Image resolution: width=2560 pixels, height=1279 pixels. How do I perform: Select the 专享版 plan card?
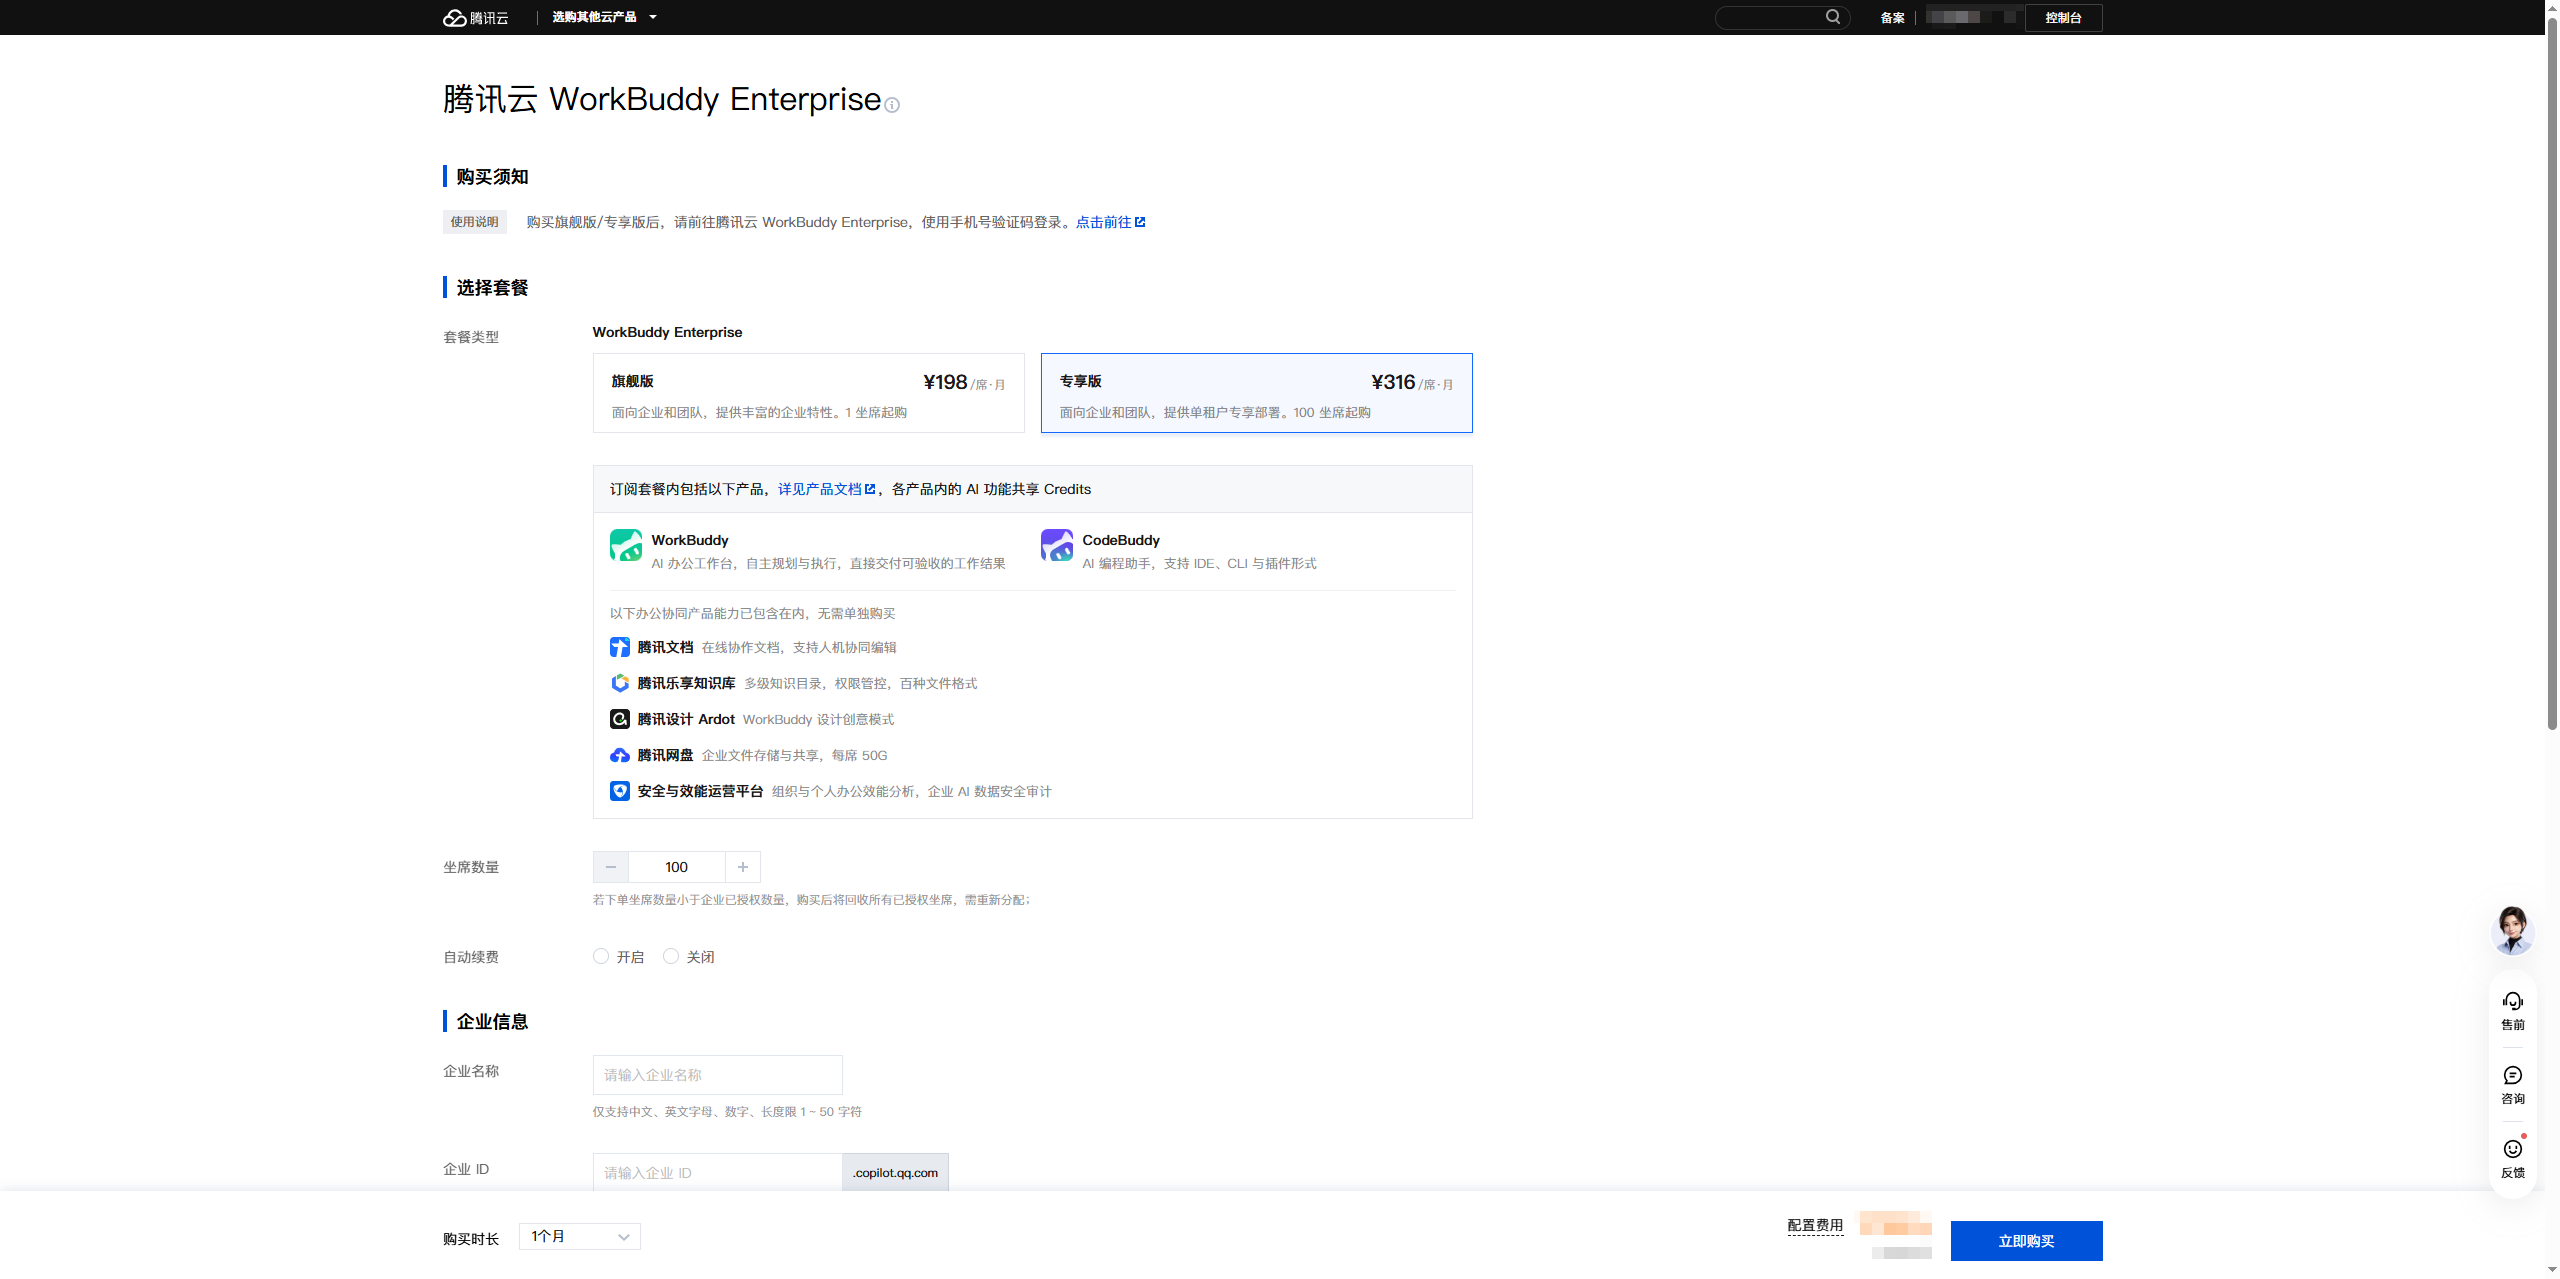coord(1257,393)
